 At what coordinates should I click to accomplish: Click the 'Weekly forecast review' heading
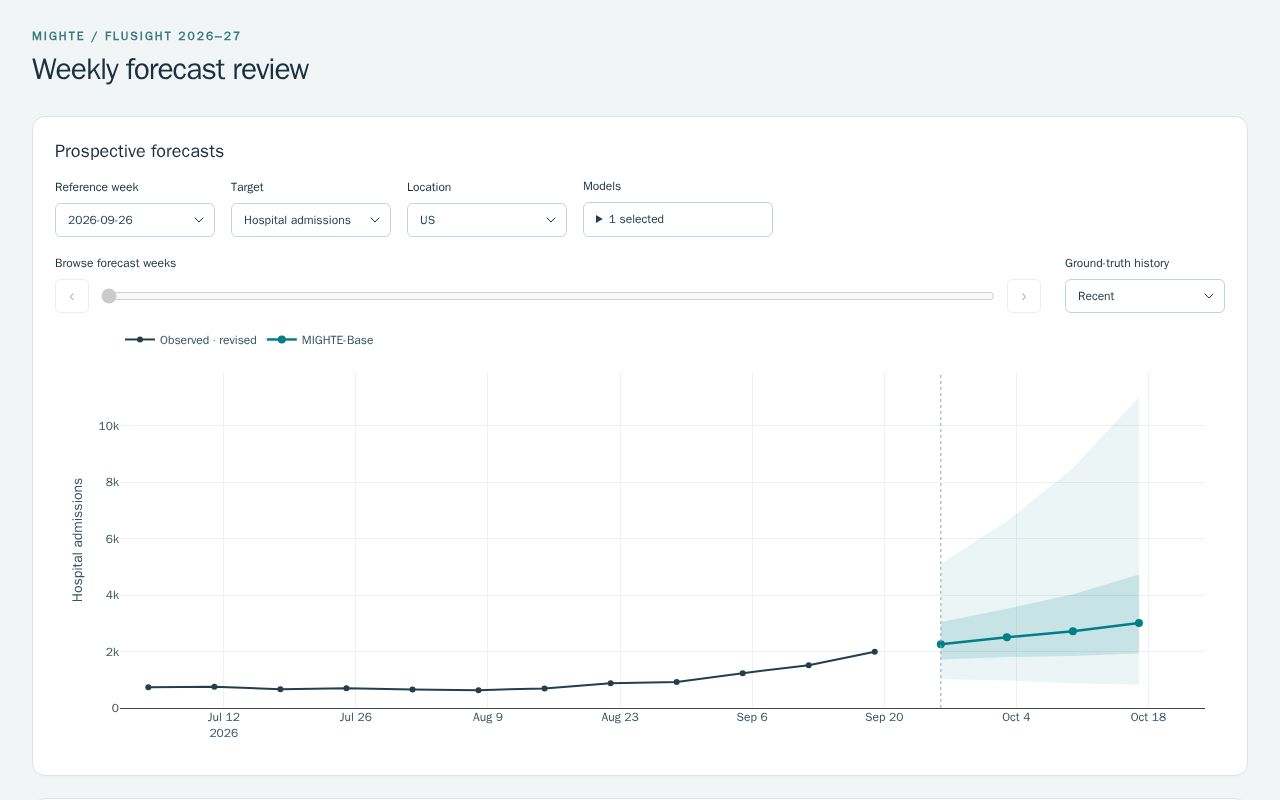click(170, 69)
